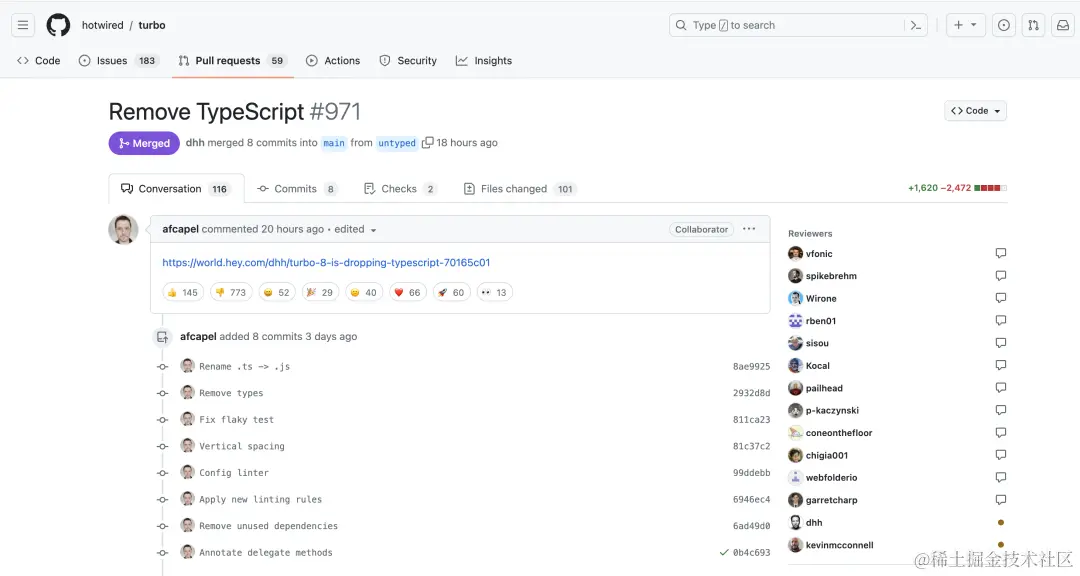Open afcapel's large avatar beside the comment
This screenshot has height=576, width=1080.
point(123,229)
